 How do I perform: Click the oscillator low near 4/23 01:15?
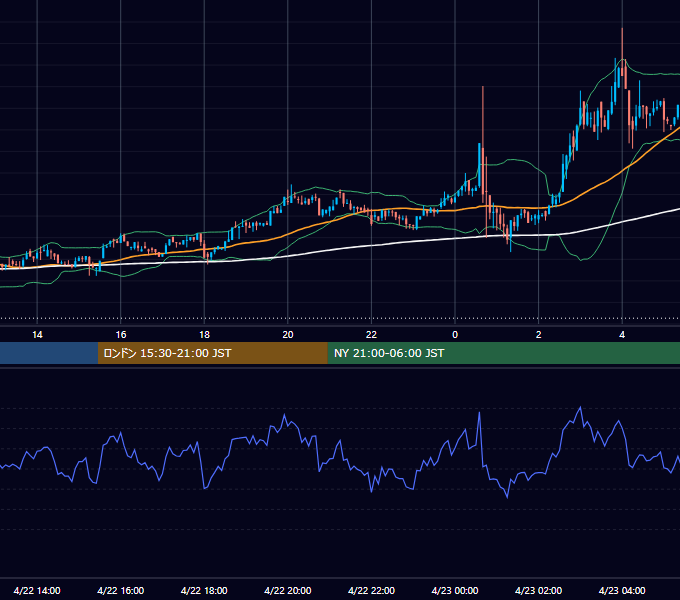tap(507, 496)
